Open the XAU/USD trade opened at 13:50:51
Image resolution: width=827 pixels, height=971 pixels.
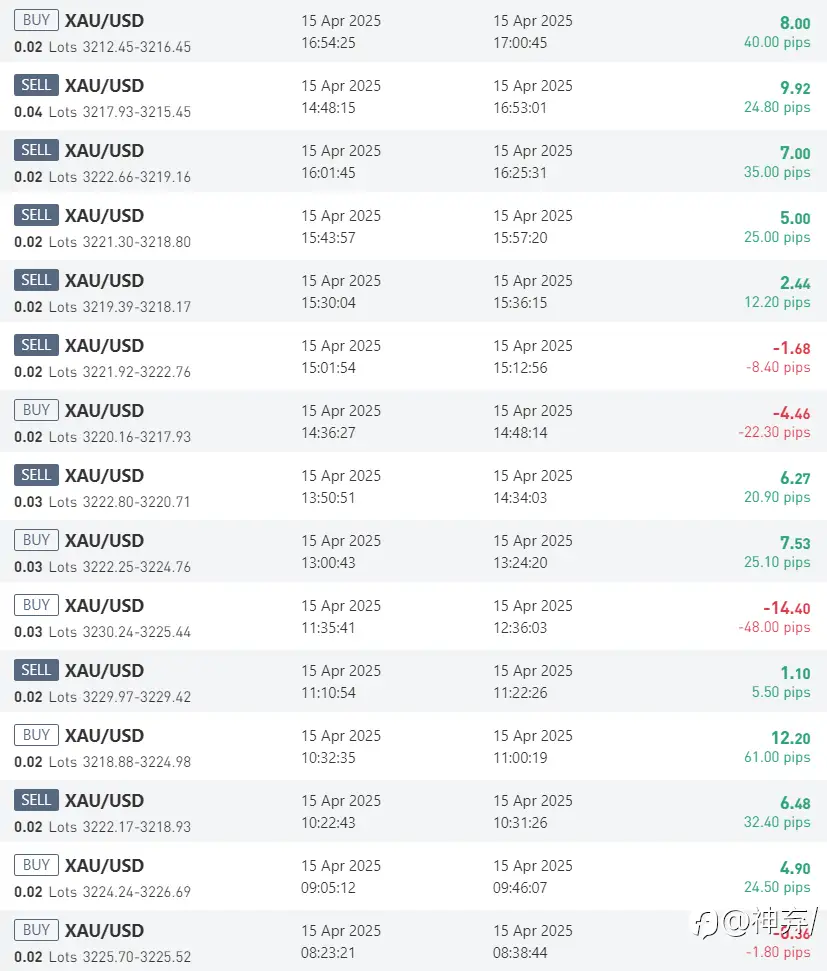point(413,486)
